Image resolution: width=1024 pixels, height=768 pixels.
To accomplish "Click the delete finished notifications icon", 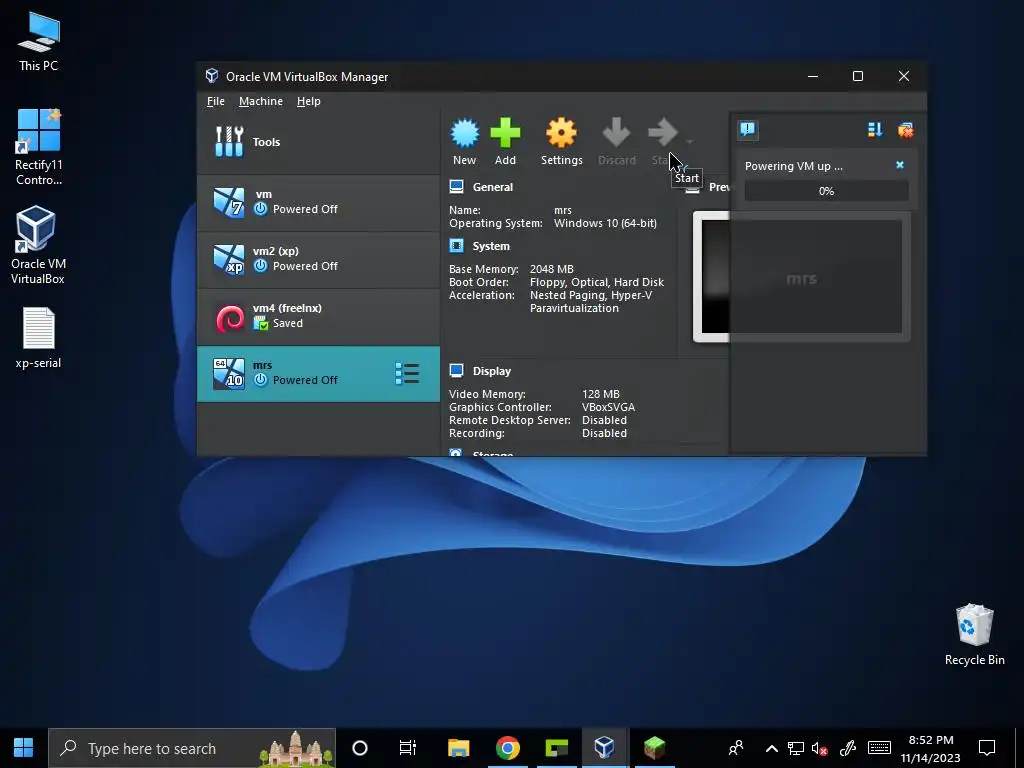I will (906, 130).
